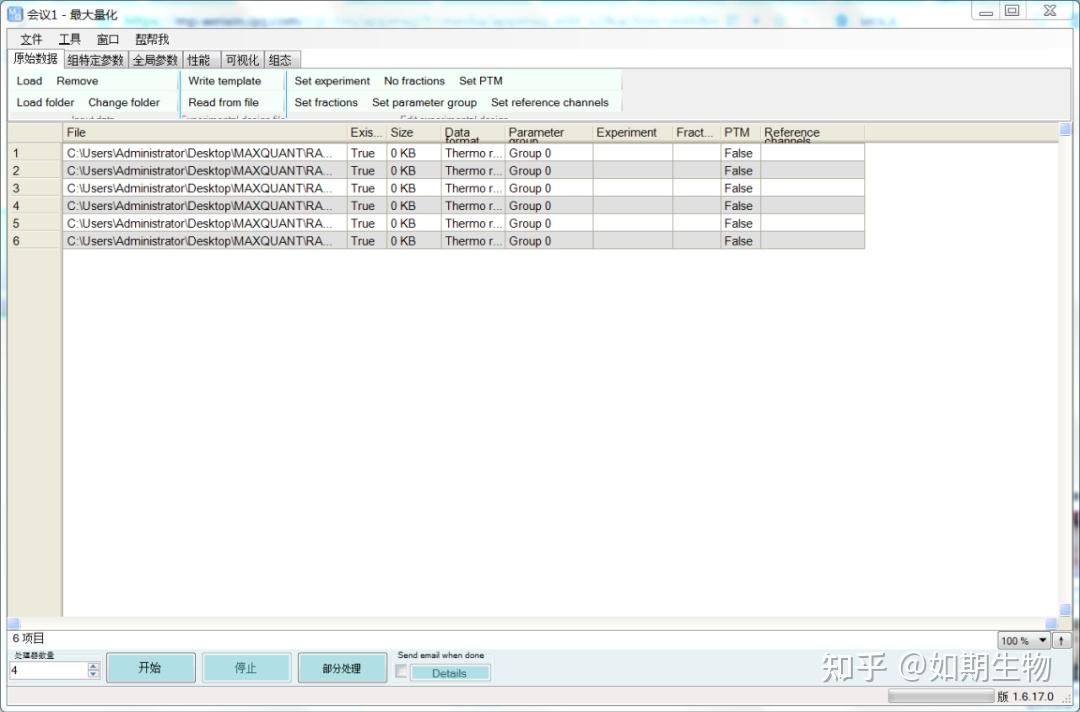Switch to the 可视化 tab
This screenshot has height=712, width=1080.
(240, 59)
